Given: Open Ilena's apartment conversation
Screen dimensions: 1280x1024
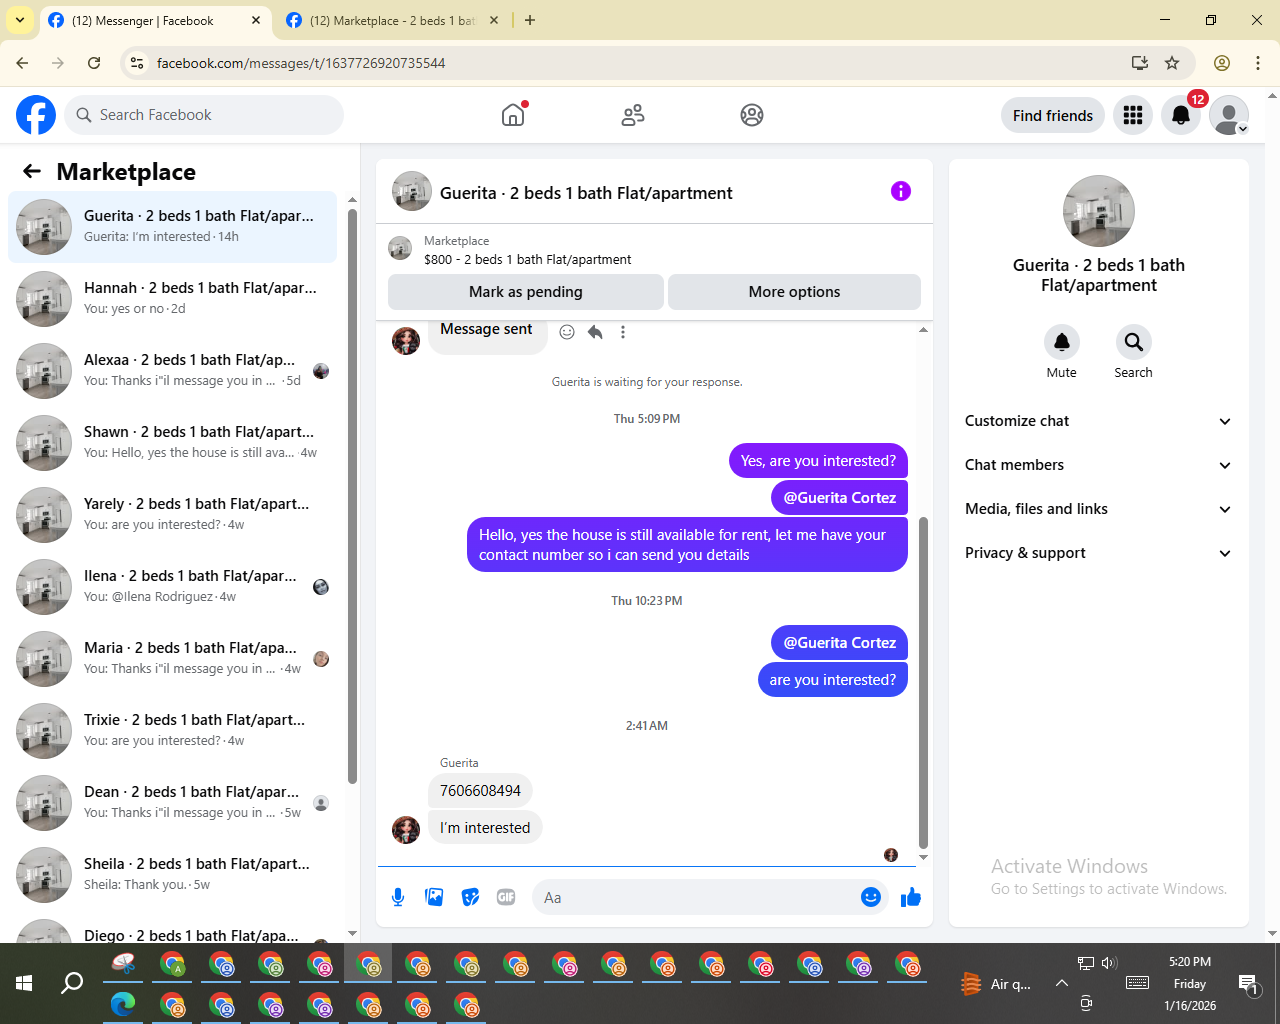Looking at the screenshot, I should 173,586.
